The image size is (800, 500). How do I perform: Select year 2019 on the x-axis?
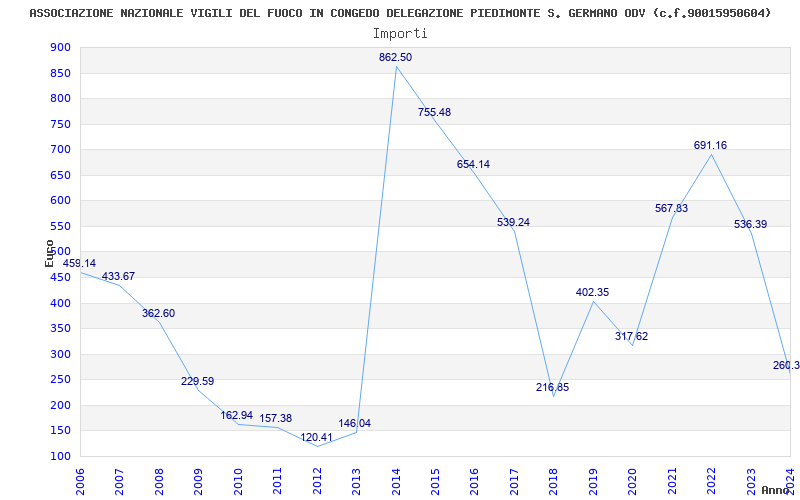click(x=593, y=481)
